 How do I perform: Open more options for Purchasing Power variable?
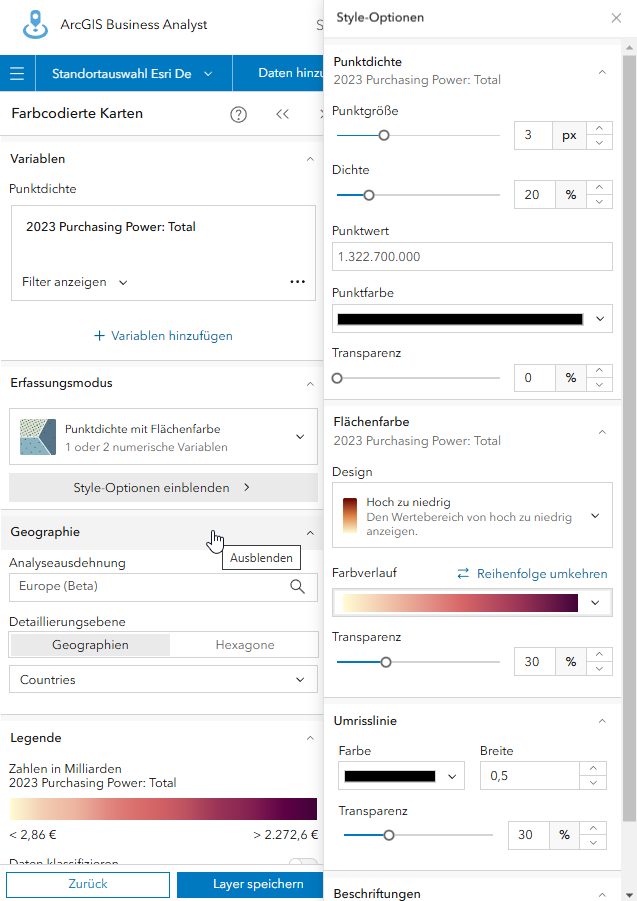click(x=298, y=282)
